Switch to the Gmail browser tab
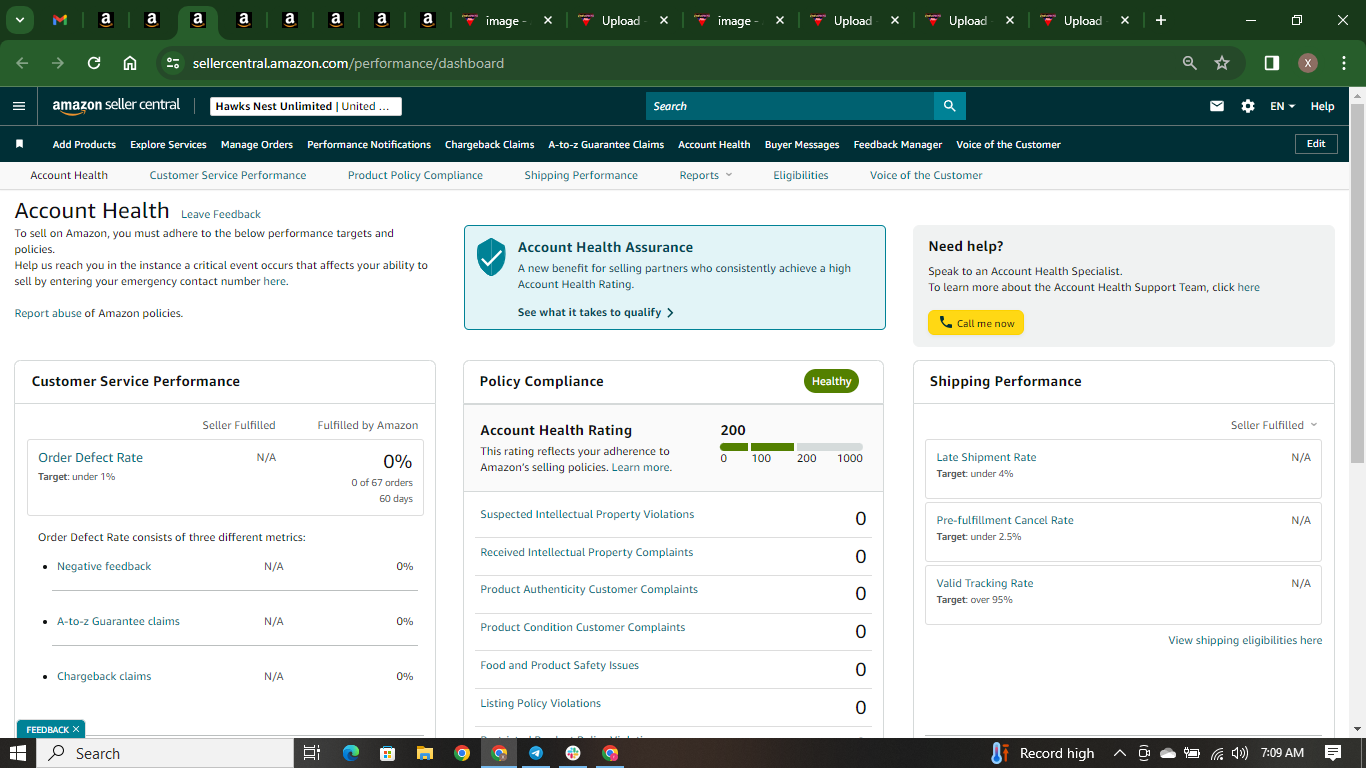The height and width of the screenshot is (768, 1366). (60, 20)
